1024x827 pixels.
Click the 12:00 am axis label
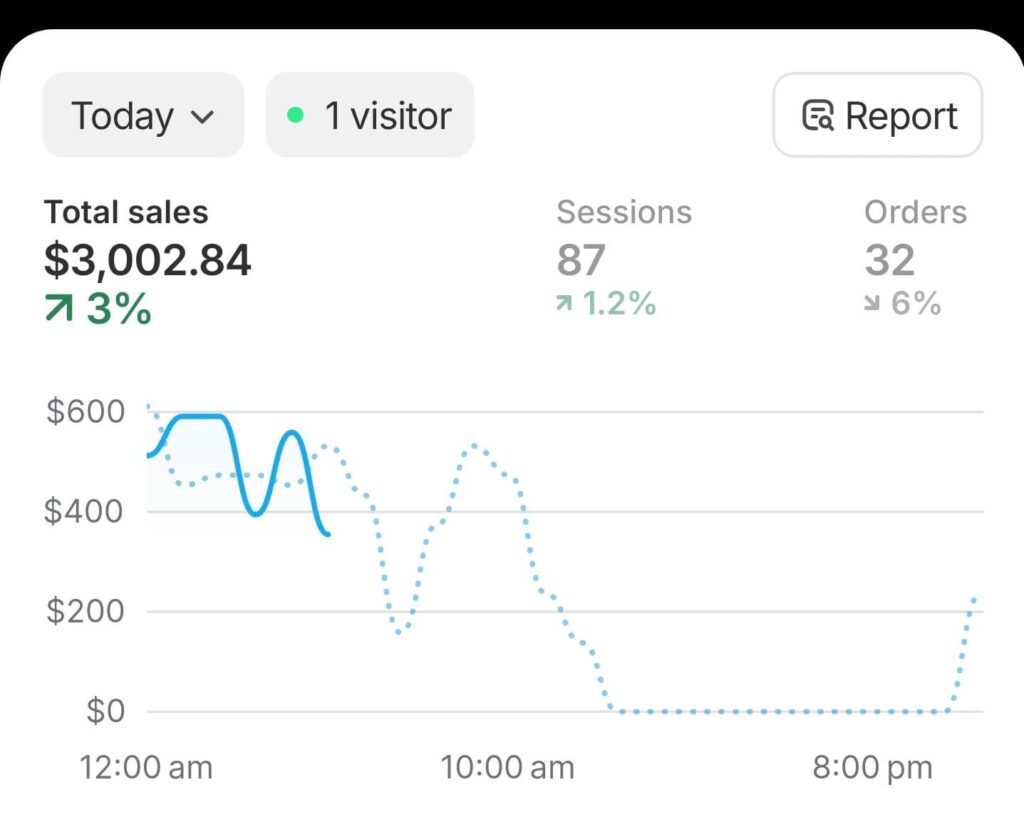[x=146, y=768]
